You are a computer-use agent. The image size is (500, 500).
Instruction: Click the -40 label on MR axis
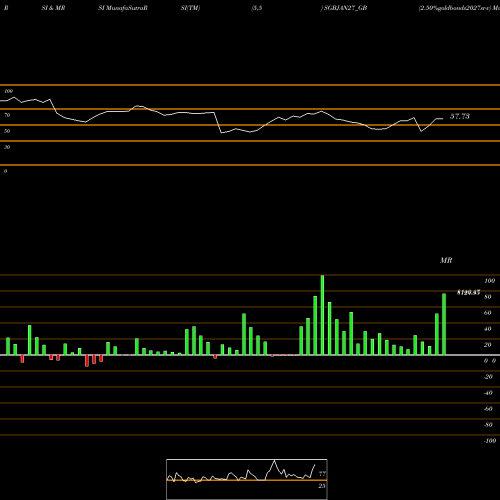[x=488, y=393]
